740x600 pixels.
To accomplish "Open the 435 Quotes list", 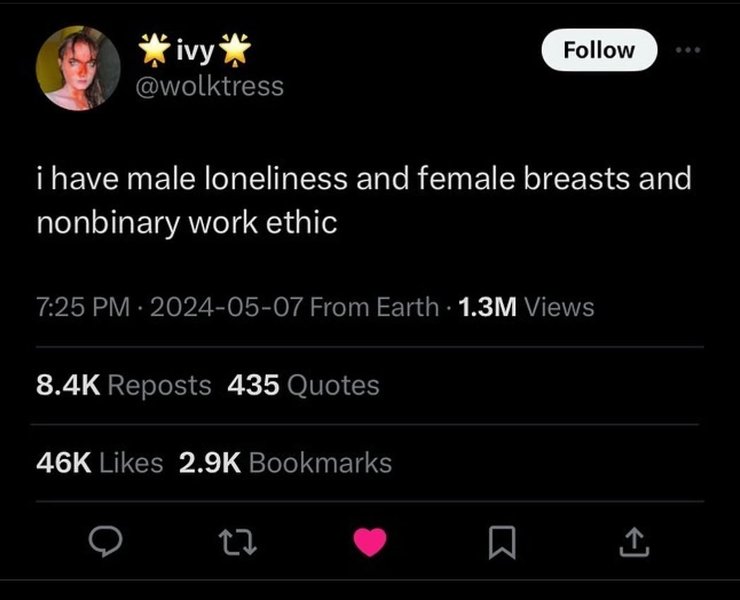I will 303,385.
